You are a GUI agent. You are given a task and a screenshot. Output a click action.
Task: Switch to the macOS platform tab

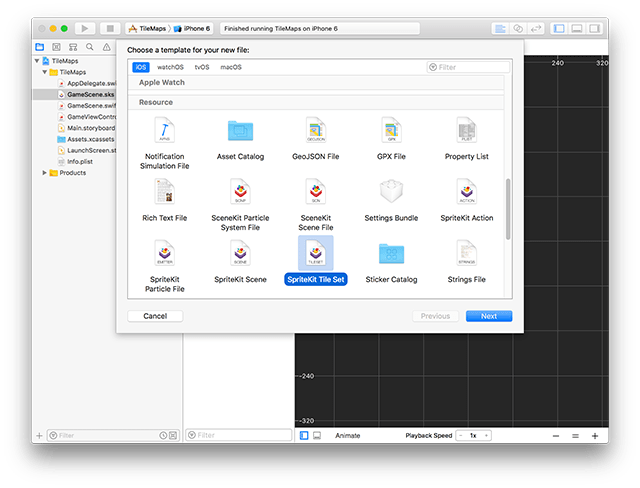pyautogui.click(x=231, y=67)
